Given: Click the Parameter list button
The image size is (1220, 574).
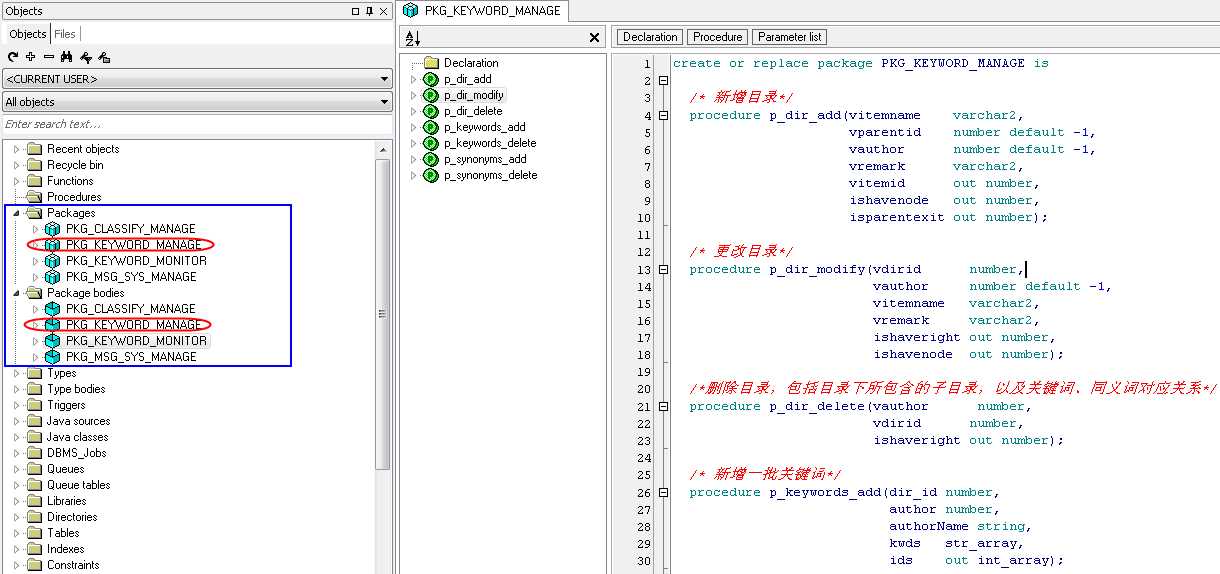Looking at the screenshot, I should point(789,37).
